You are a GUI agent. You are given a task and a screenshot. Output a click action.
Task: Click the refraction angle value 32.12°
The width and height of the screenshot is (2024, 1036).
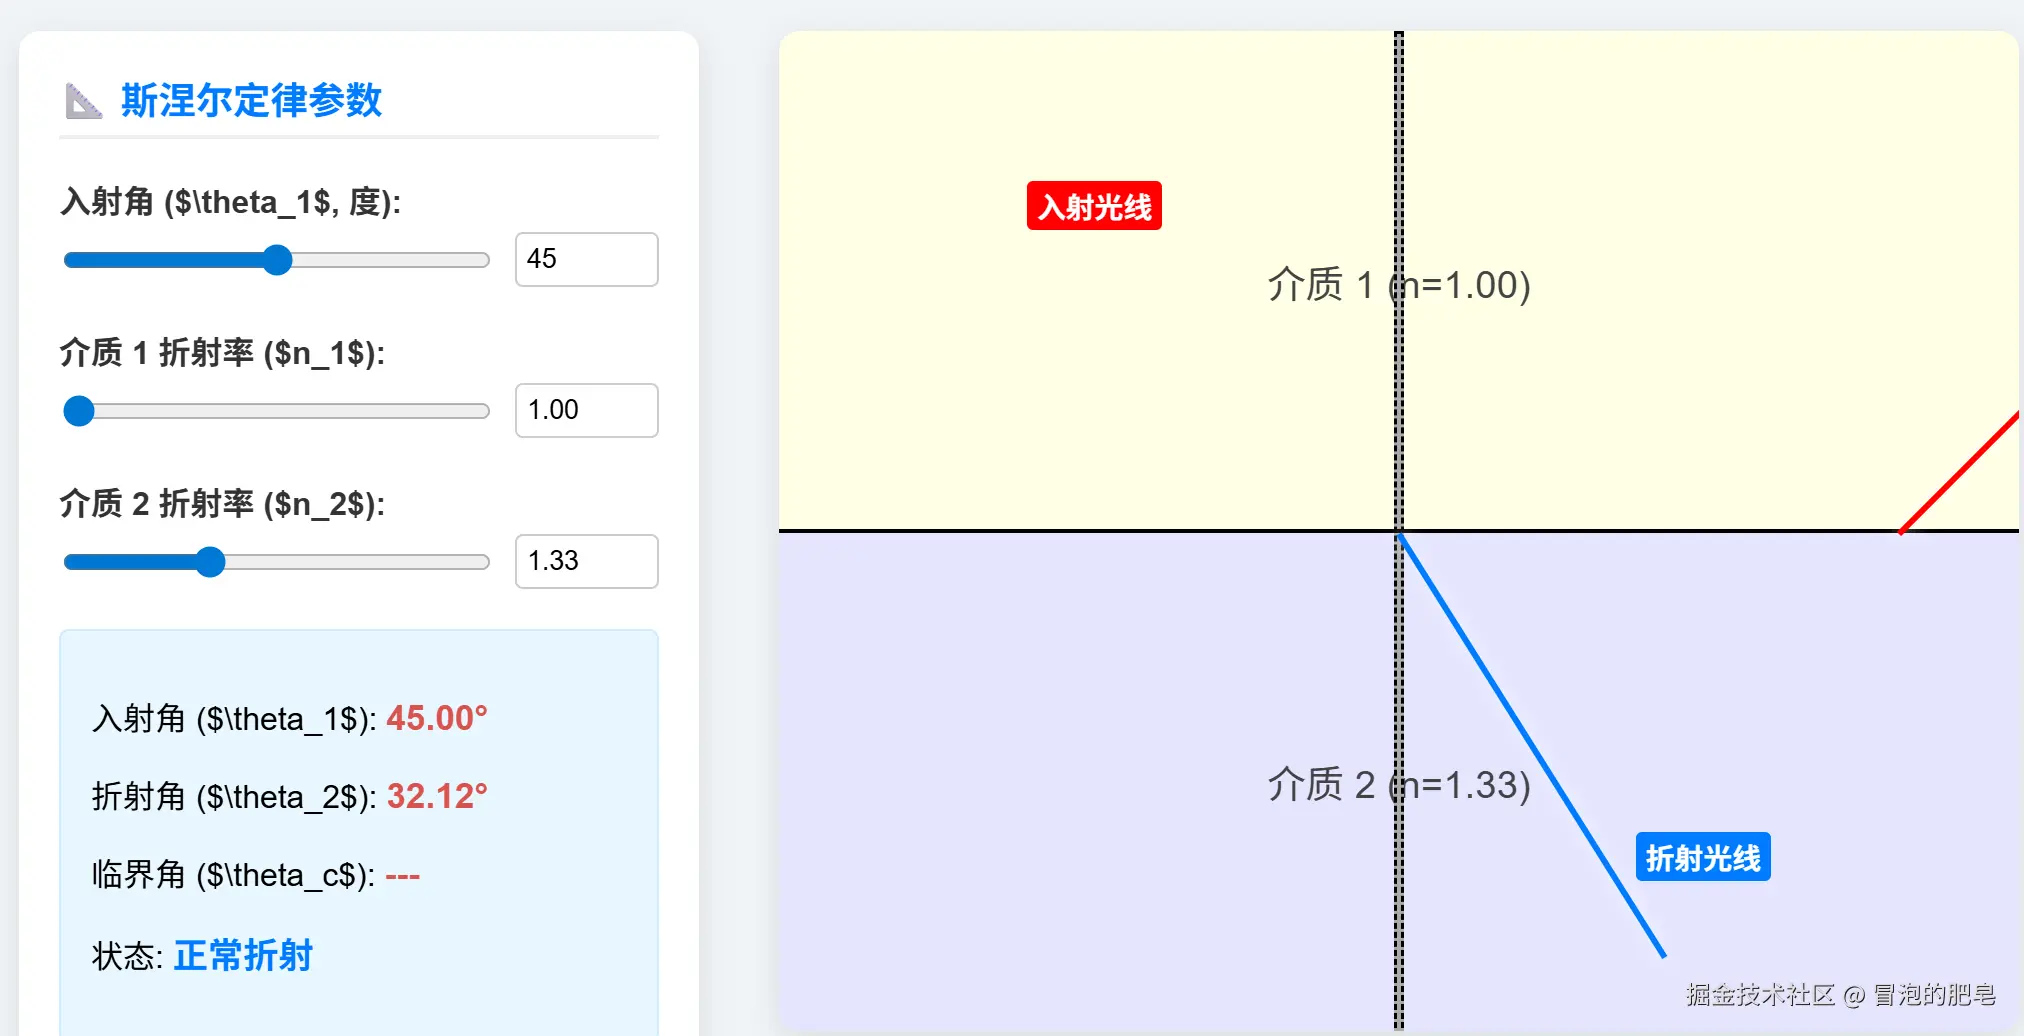[x=437, y=797]
